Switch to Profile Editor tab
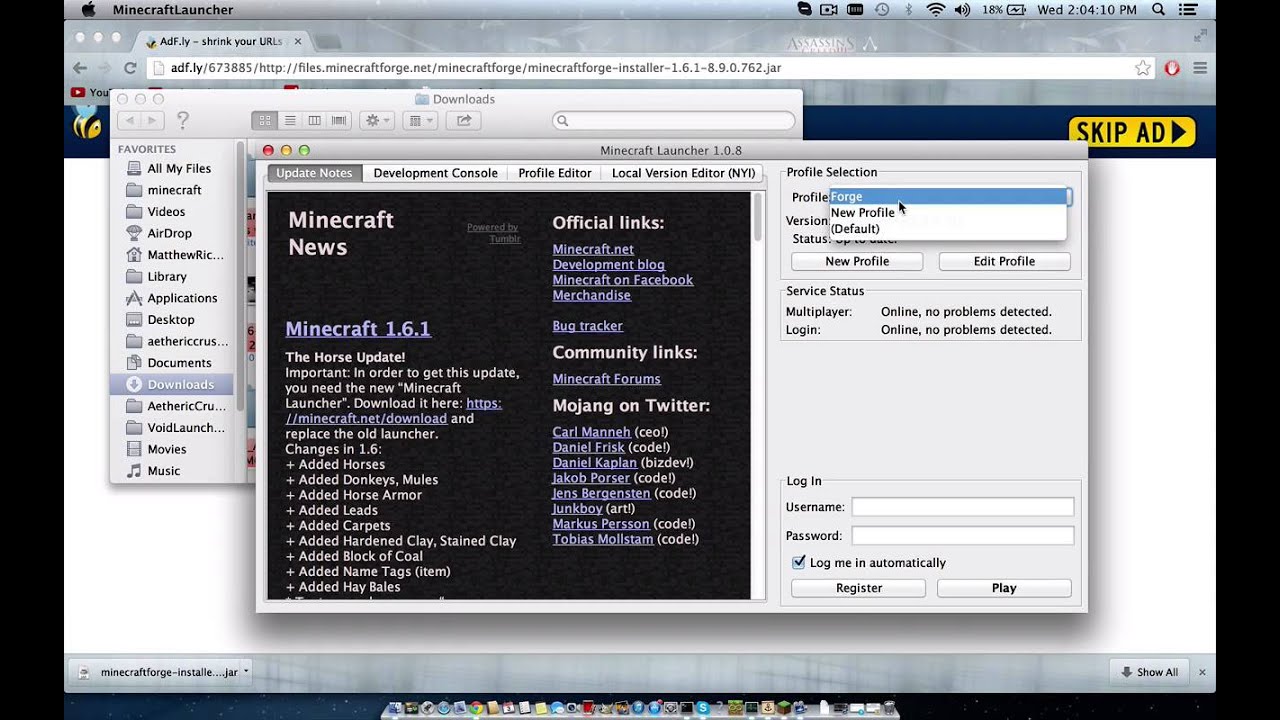This screenshot has width=1280, height=720. click(x=555, y=173)
